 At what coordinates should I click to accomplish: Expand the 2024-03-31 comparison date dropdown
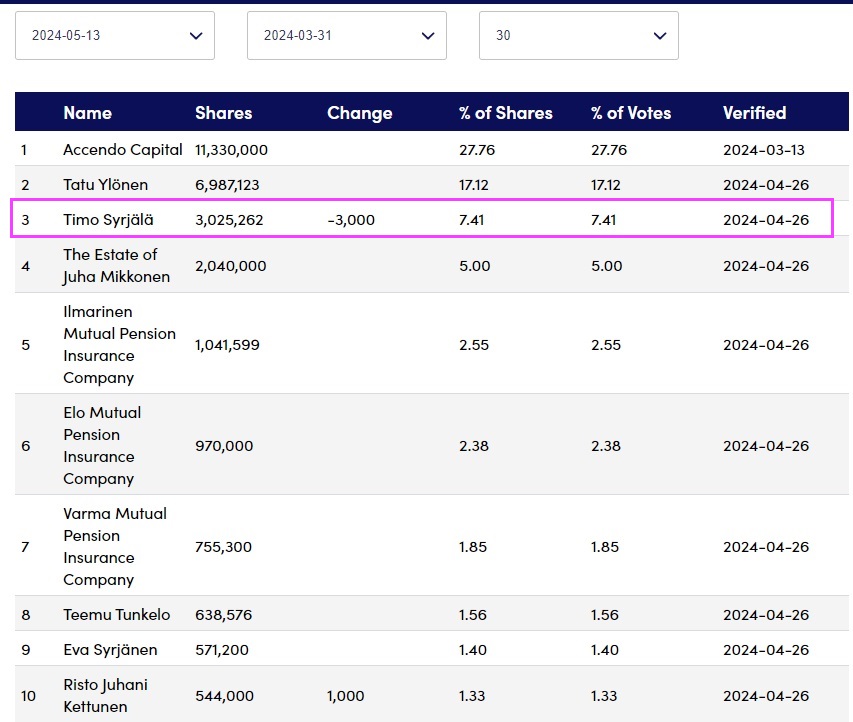(346, 36)
